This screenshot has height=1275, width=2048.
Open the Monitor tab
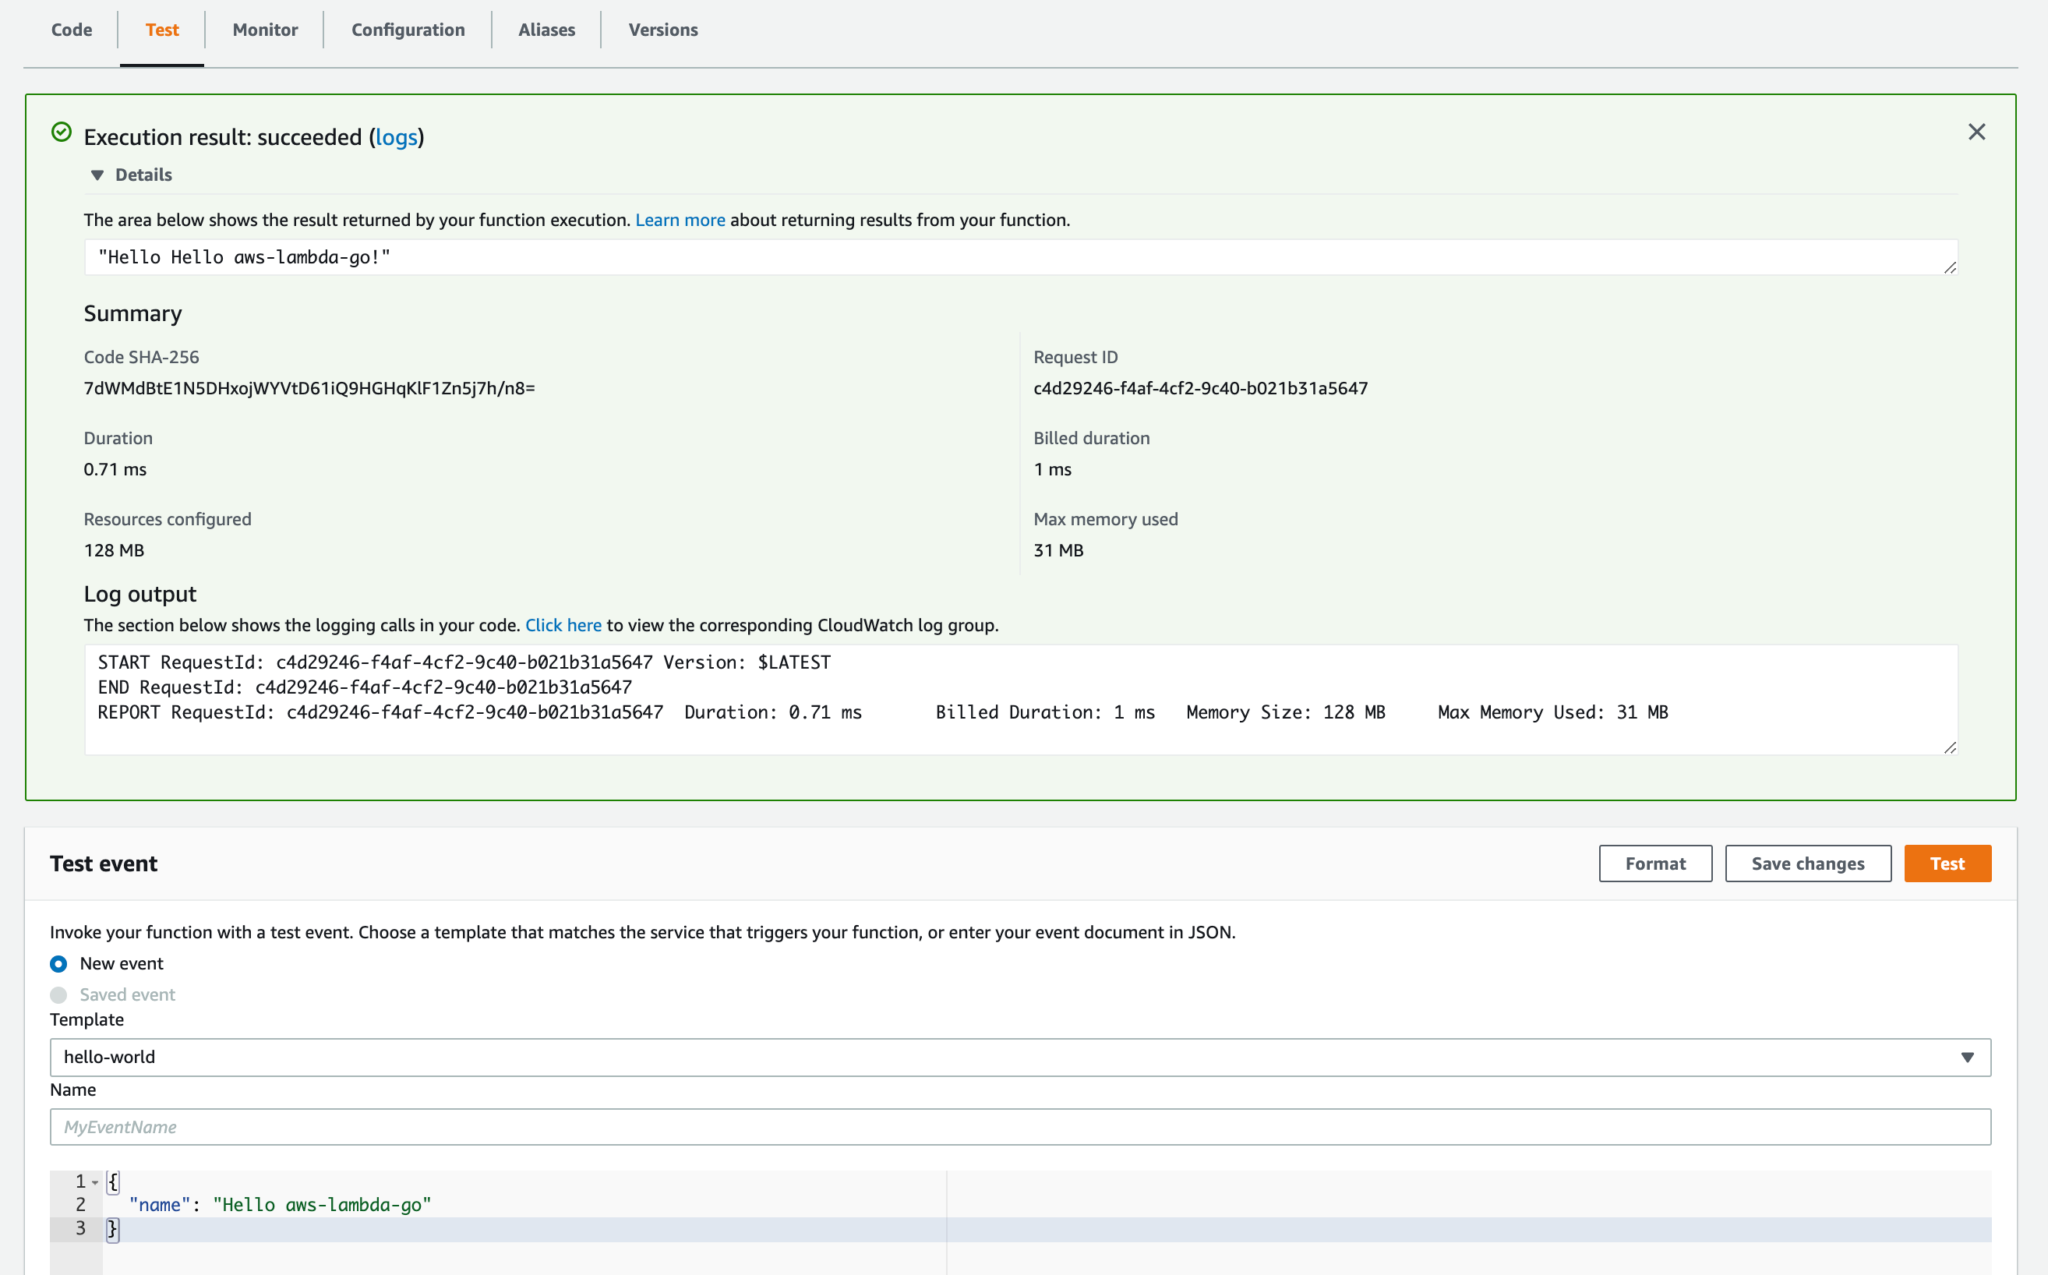(265, 29)
